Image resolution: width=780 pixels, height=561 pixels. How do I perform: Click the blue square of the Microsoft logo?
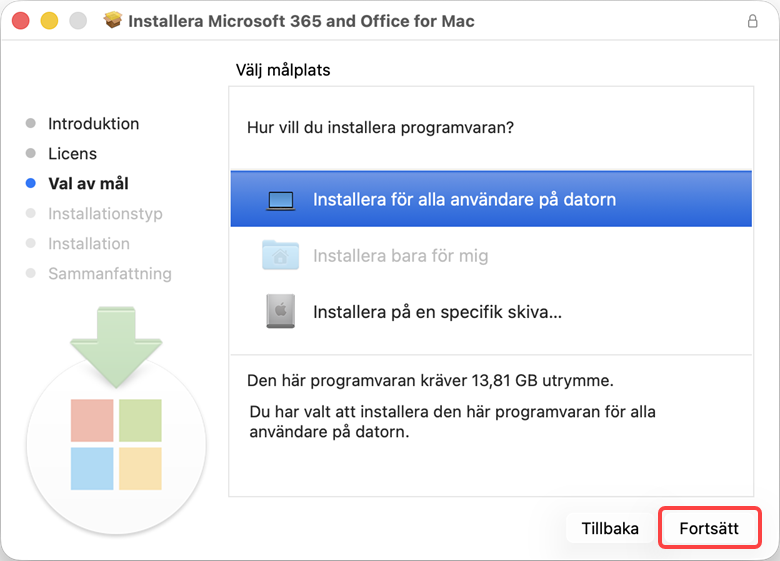point(92,468)
